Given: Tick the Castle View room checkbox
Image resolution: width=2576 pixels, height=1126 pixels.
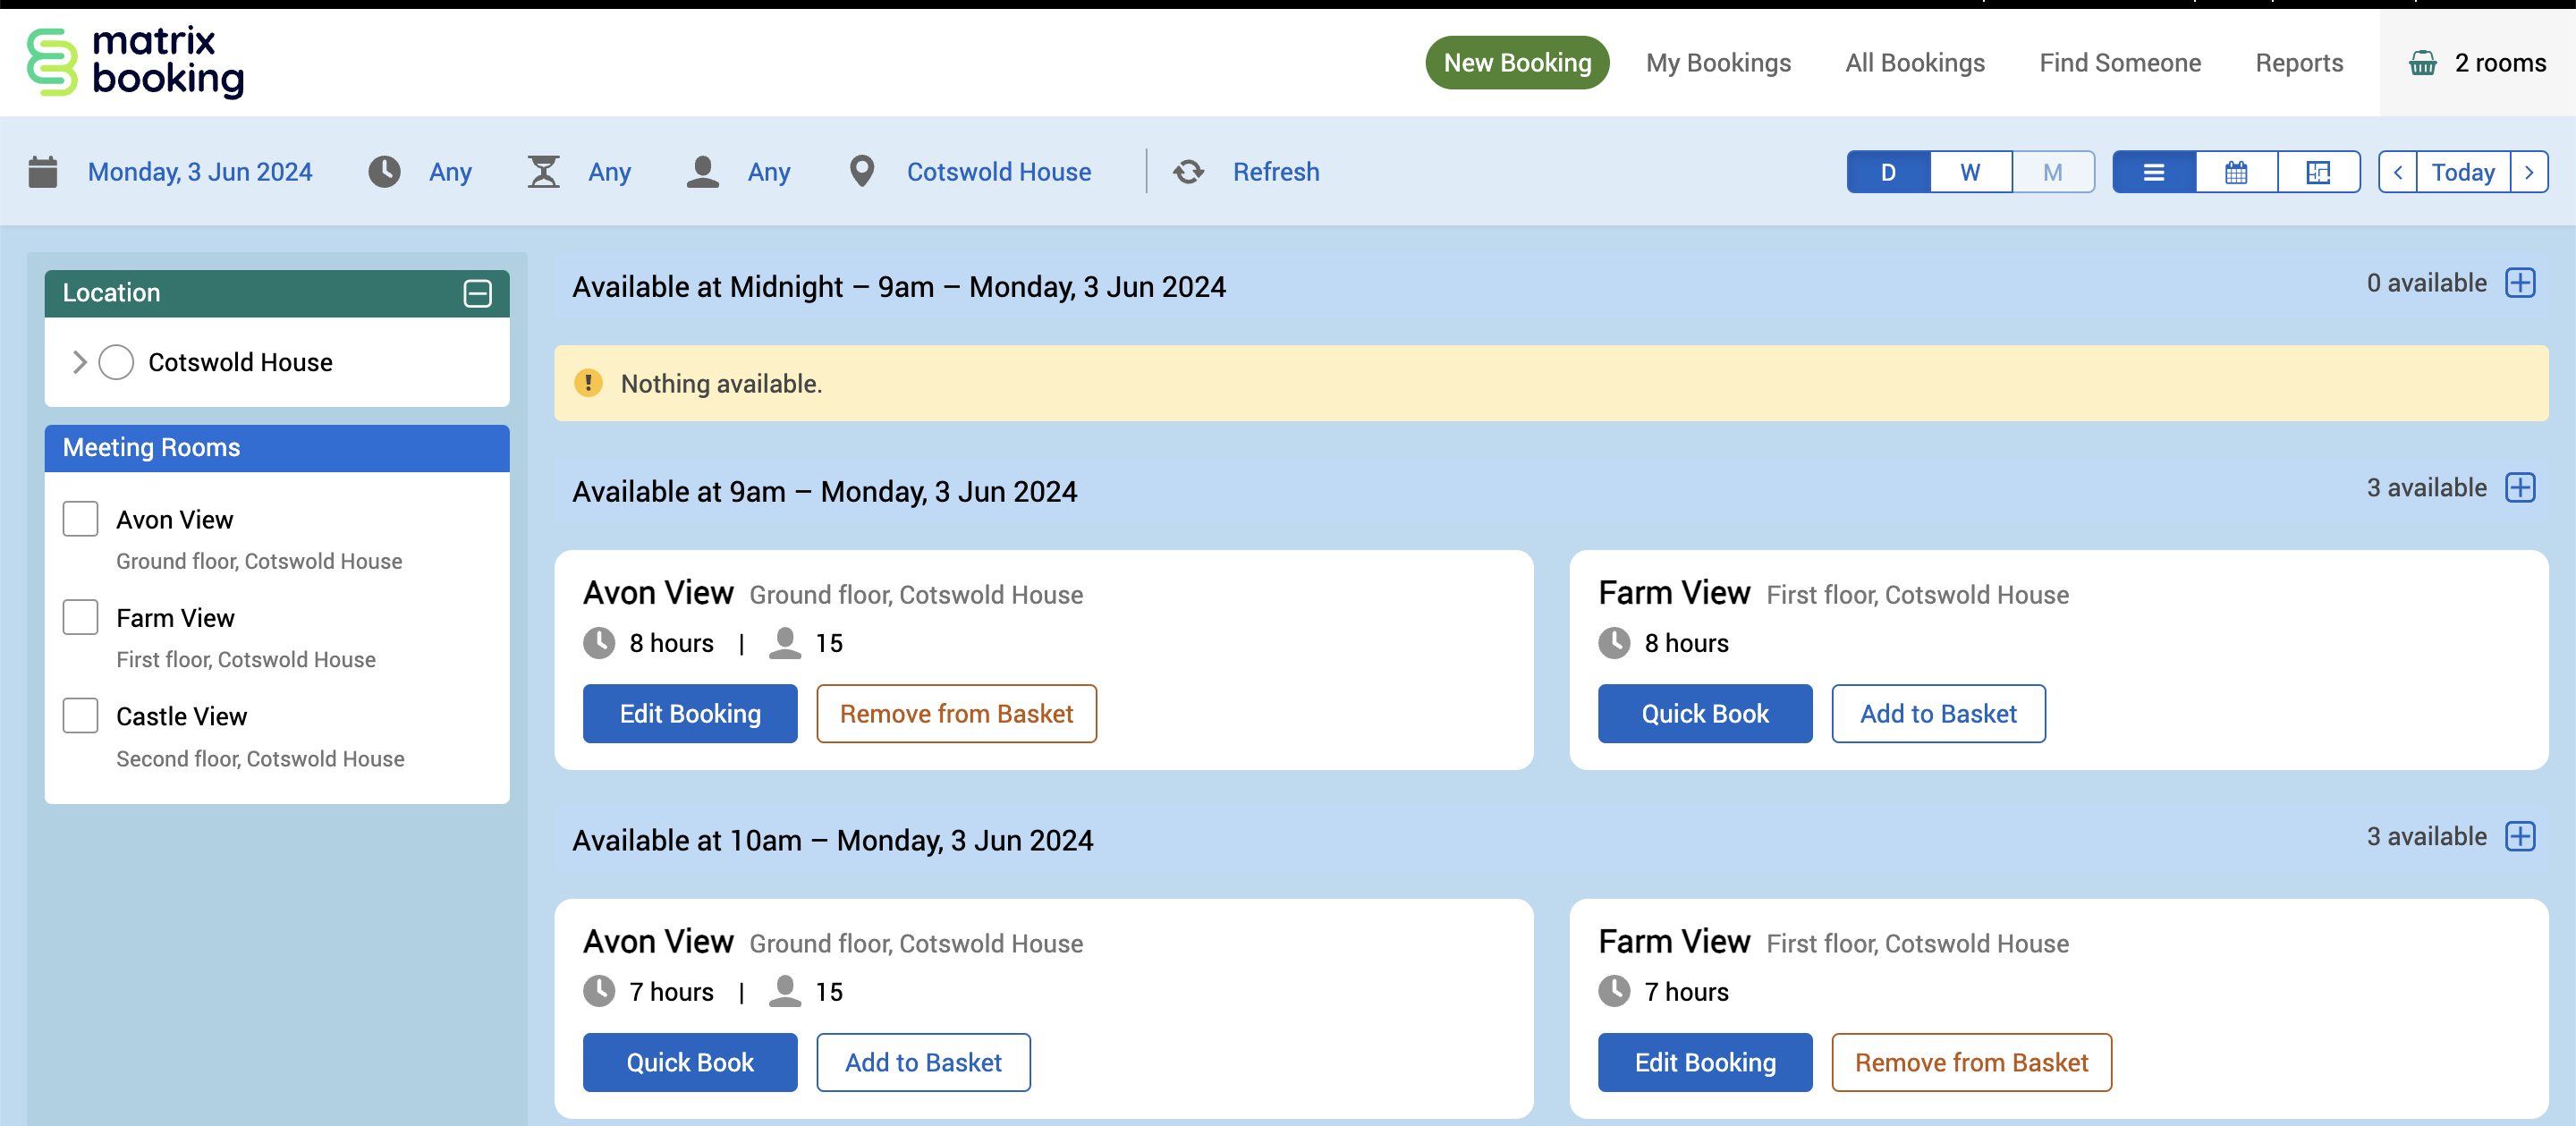Looking at the screenshot, I should tap(80, 716).
